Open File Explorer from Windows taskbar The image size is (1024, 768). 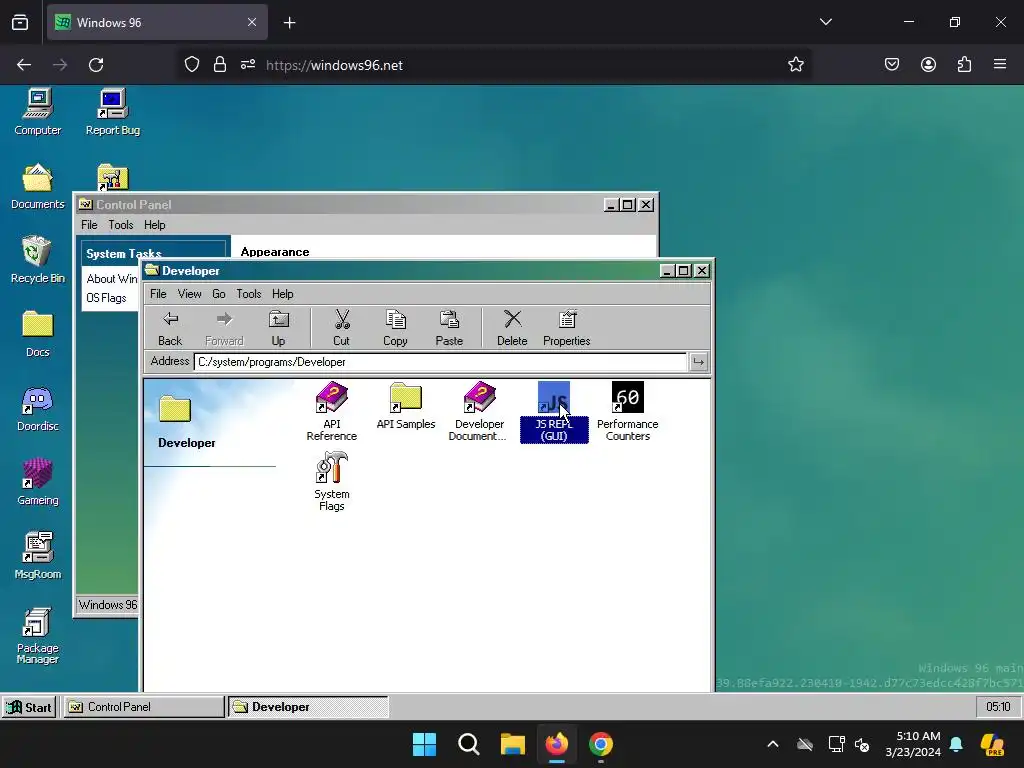coord(513,744)
